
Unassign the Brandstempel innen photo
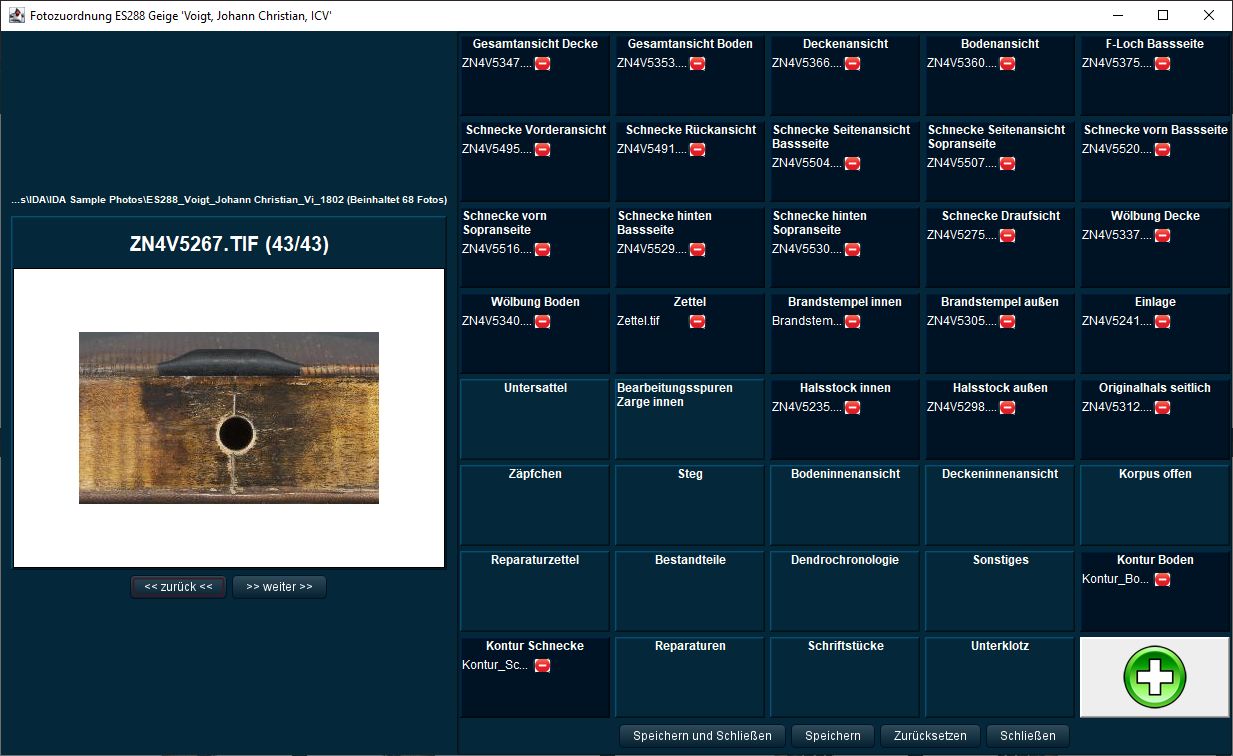click(x=852, y=322)
